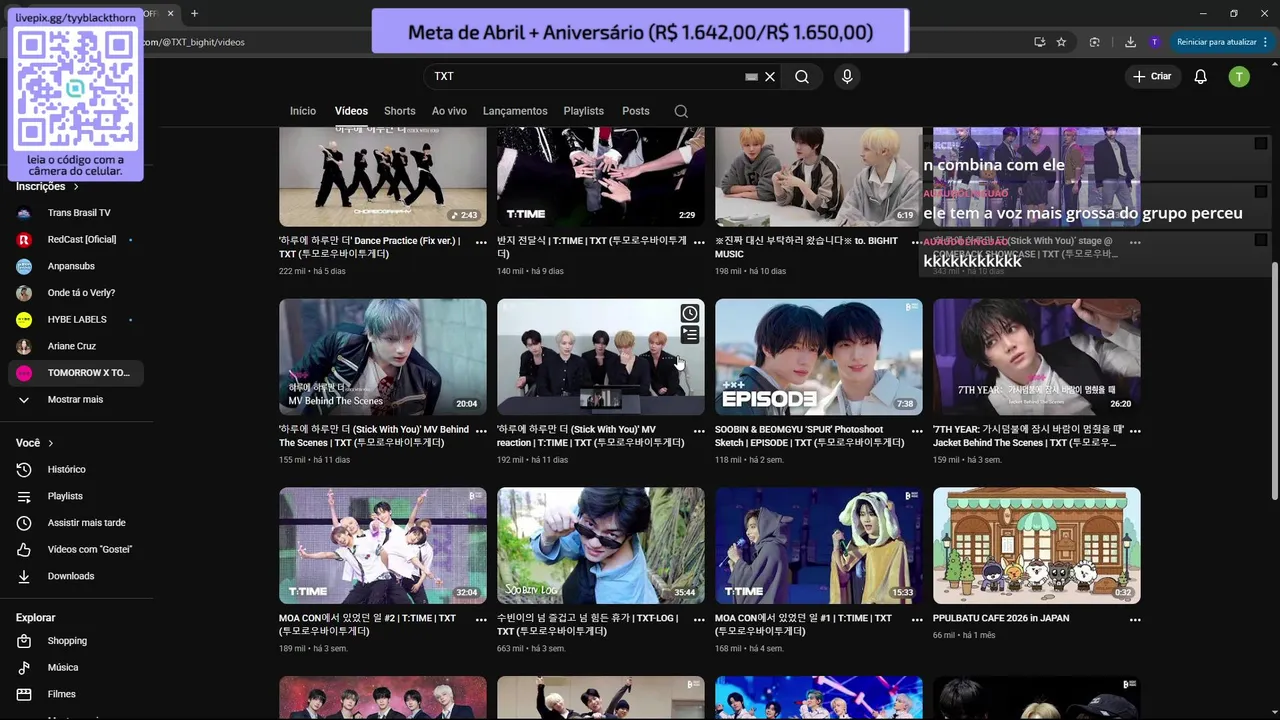1280x720 pixels.
Task: Open options for SPUR Photoshoot Sketch video
Action: (917, 431)
